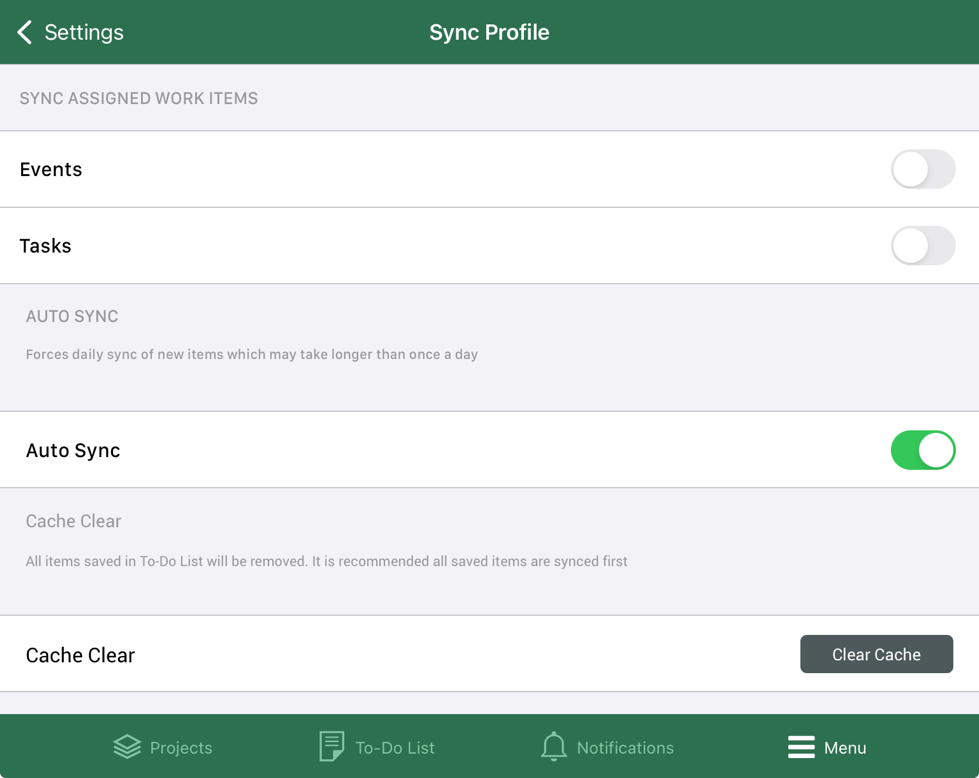Image resolution: width=979 pixels, height=778 pixels.
Task: Click the Sync Assigned Work Items header
Action: 139,98
